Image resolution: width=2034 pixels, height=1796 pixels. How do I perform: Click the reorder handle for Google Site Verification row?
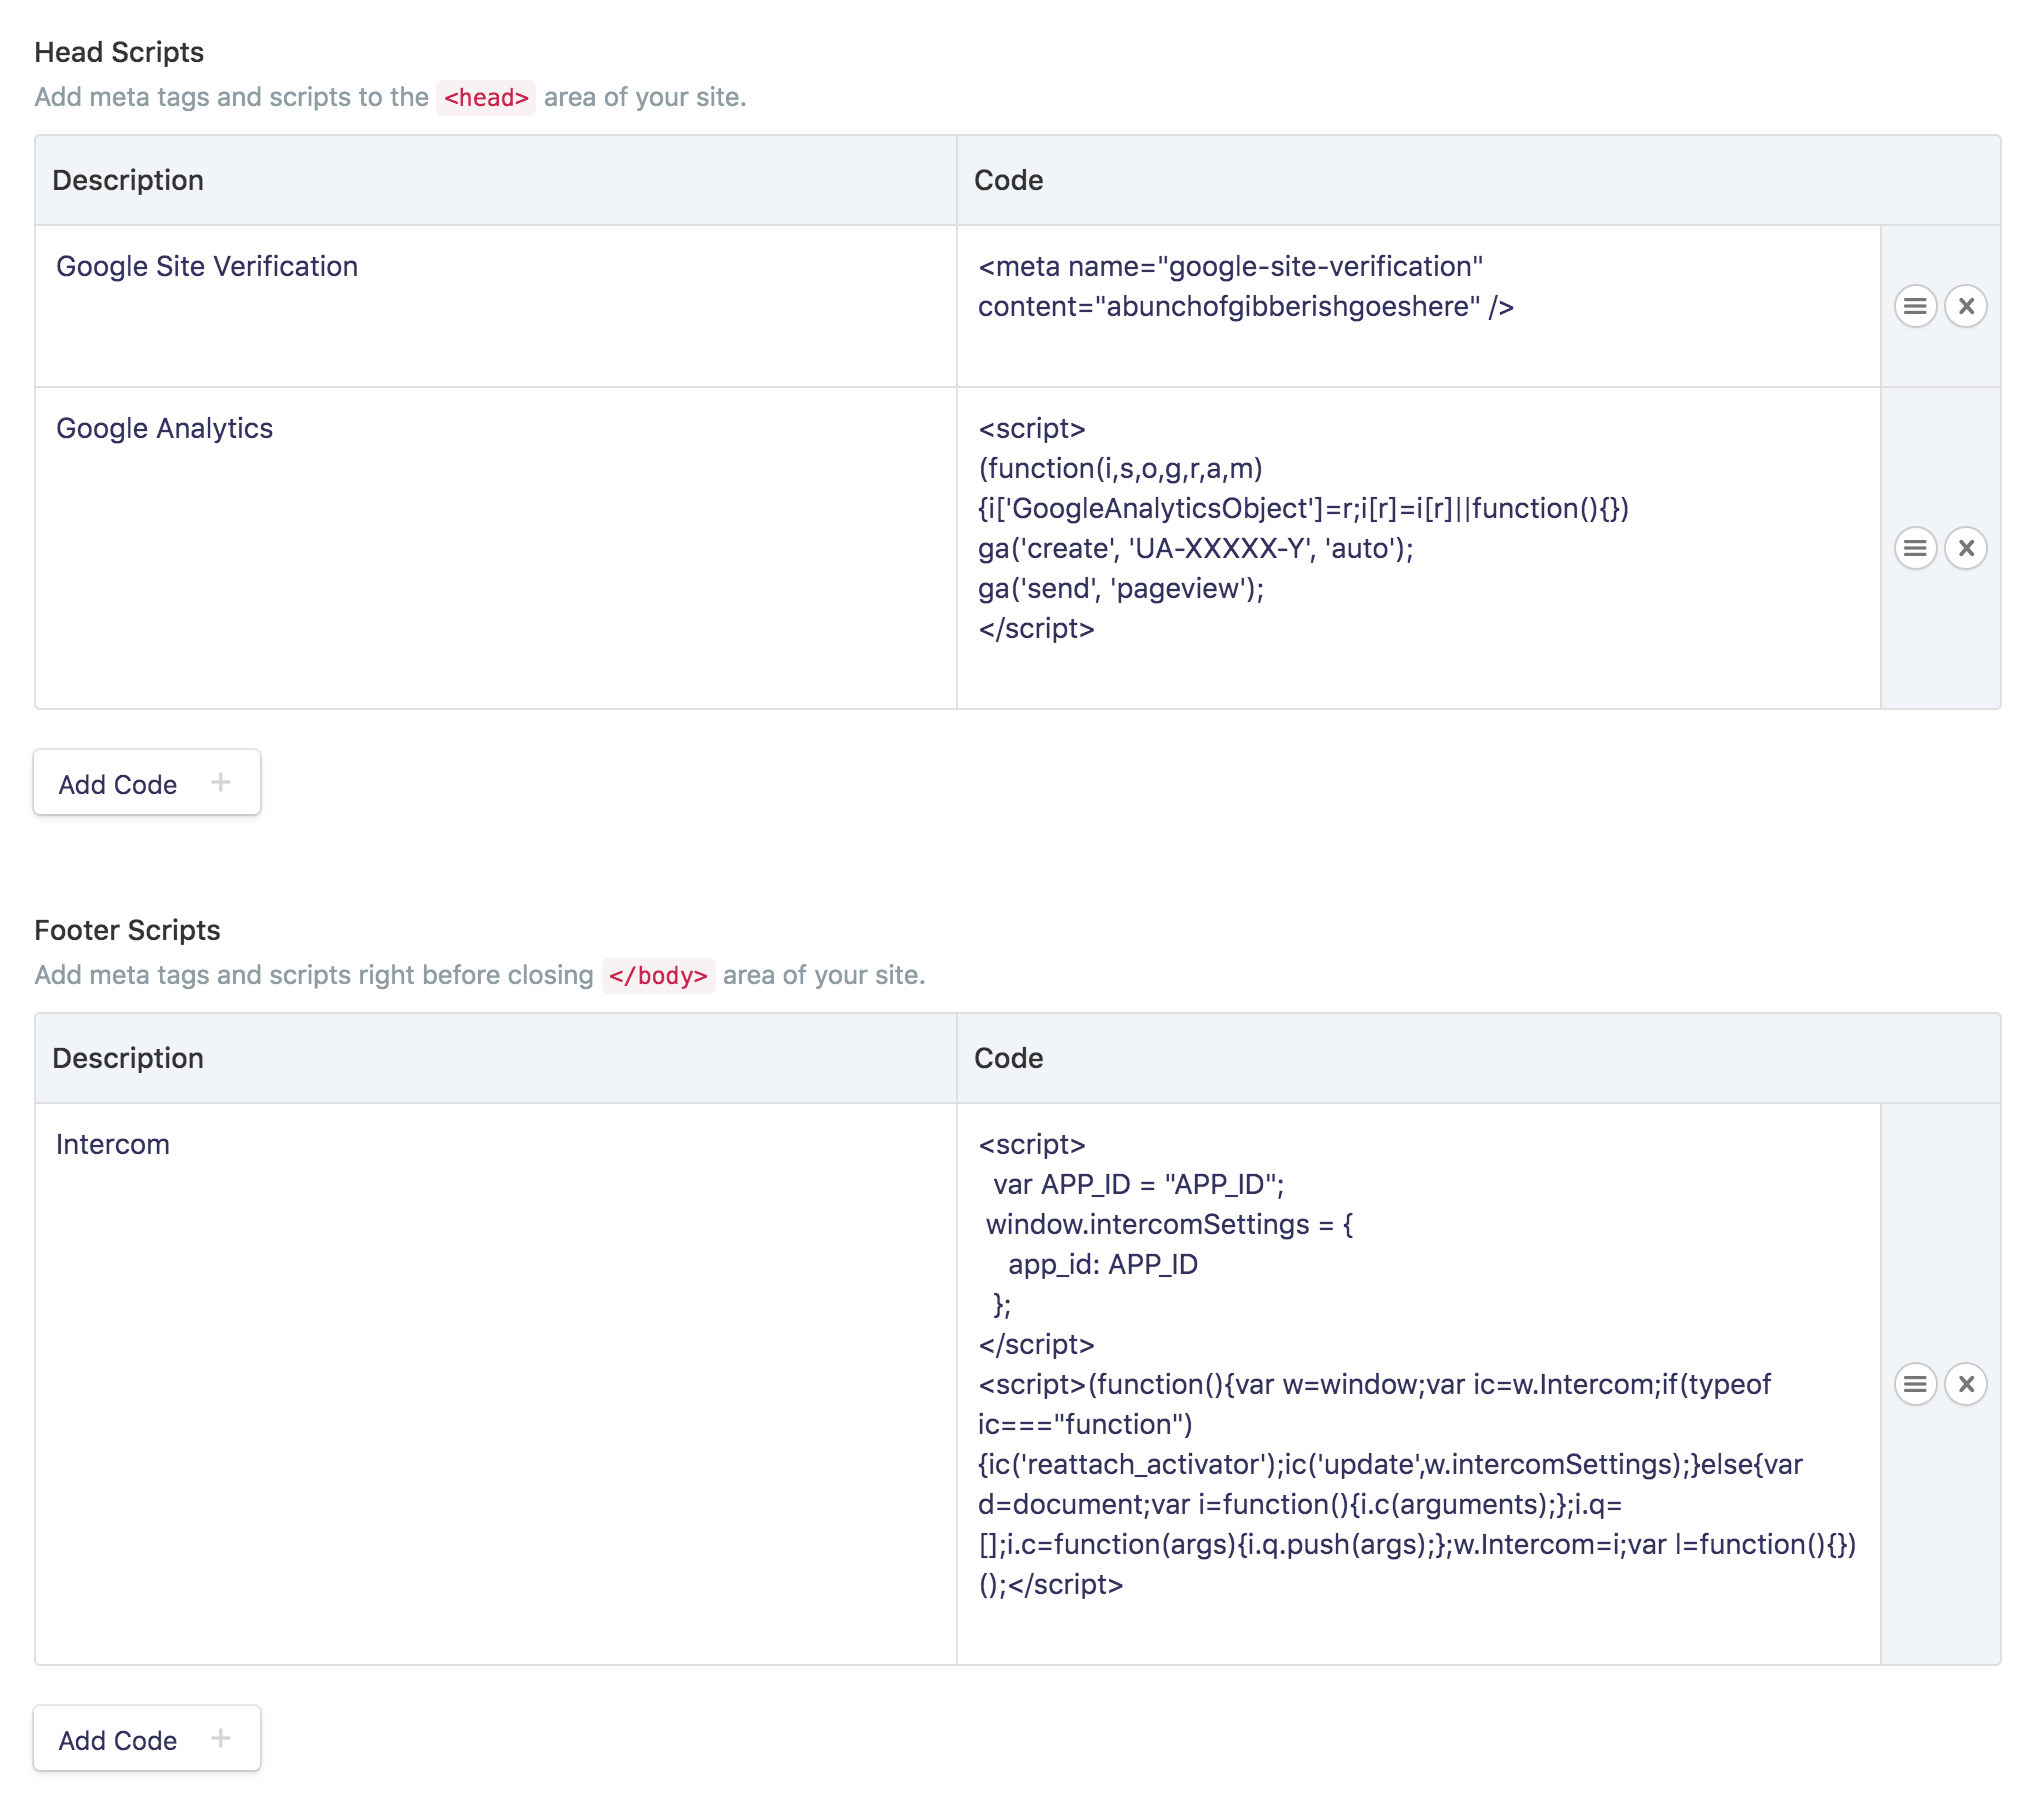pyautogui.click(x=1915, y=306)
